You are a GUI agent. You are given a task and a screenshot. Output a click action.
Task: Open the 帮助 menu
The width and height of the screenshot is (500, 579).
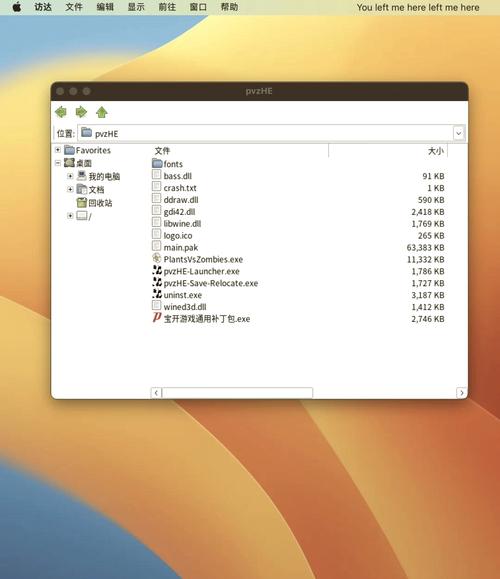click(229, 7)
